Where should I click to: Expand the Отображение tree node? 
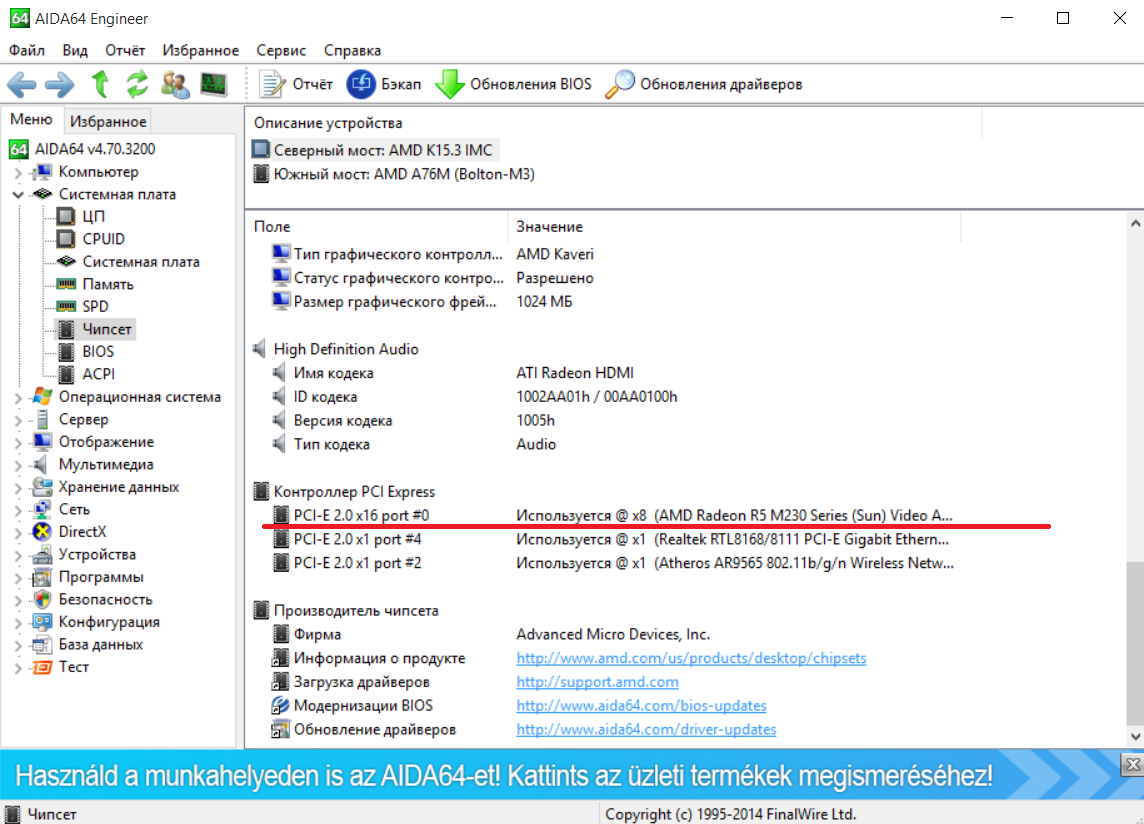pyautogui.click(x=18, y=443)
